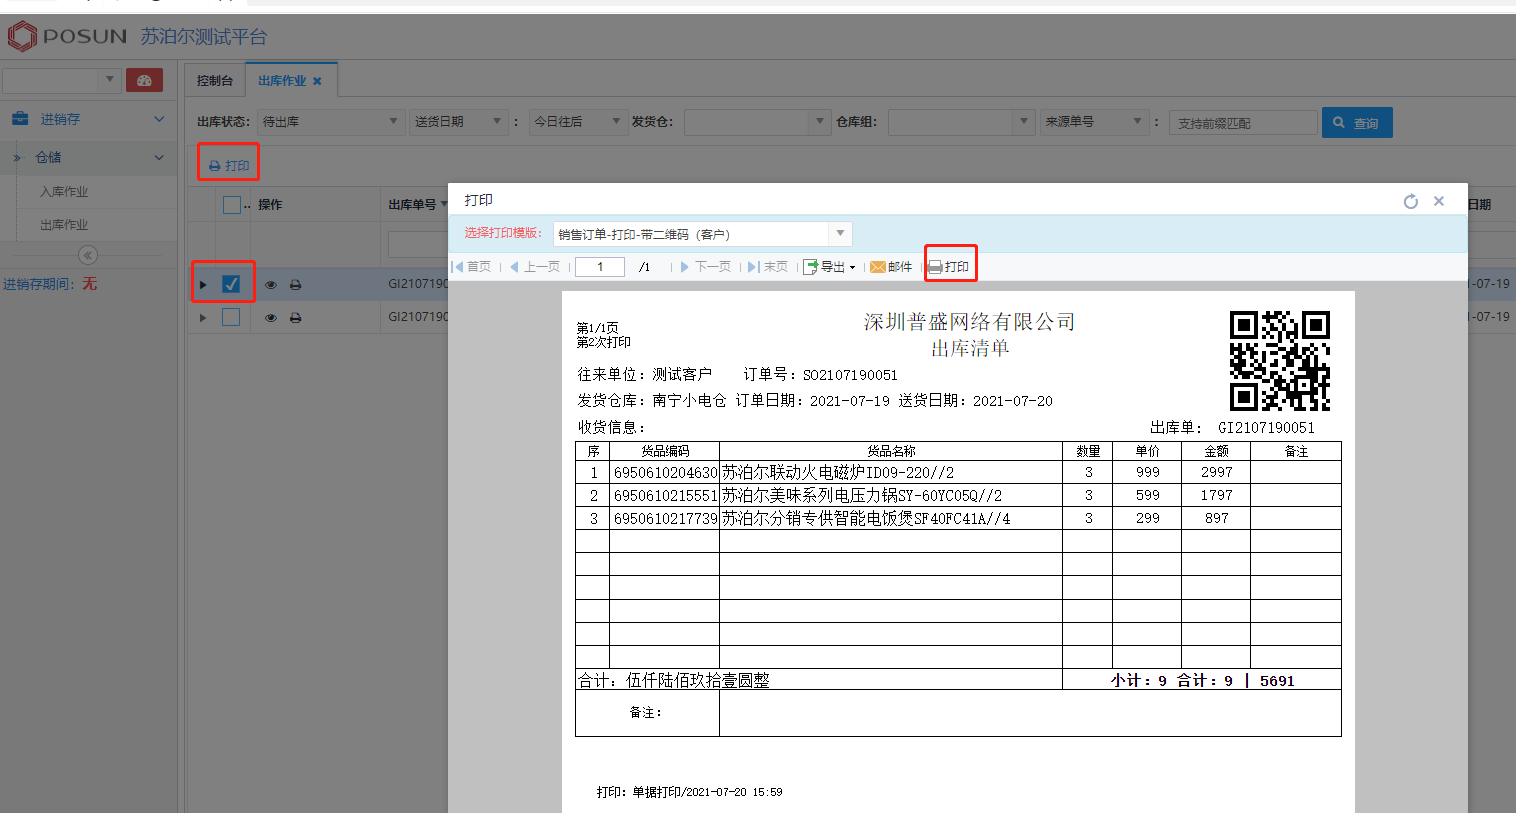
Task: Click eye view icon in first row
Action: [x=270, y=285]
